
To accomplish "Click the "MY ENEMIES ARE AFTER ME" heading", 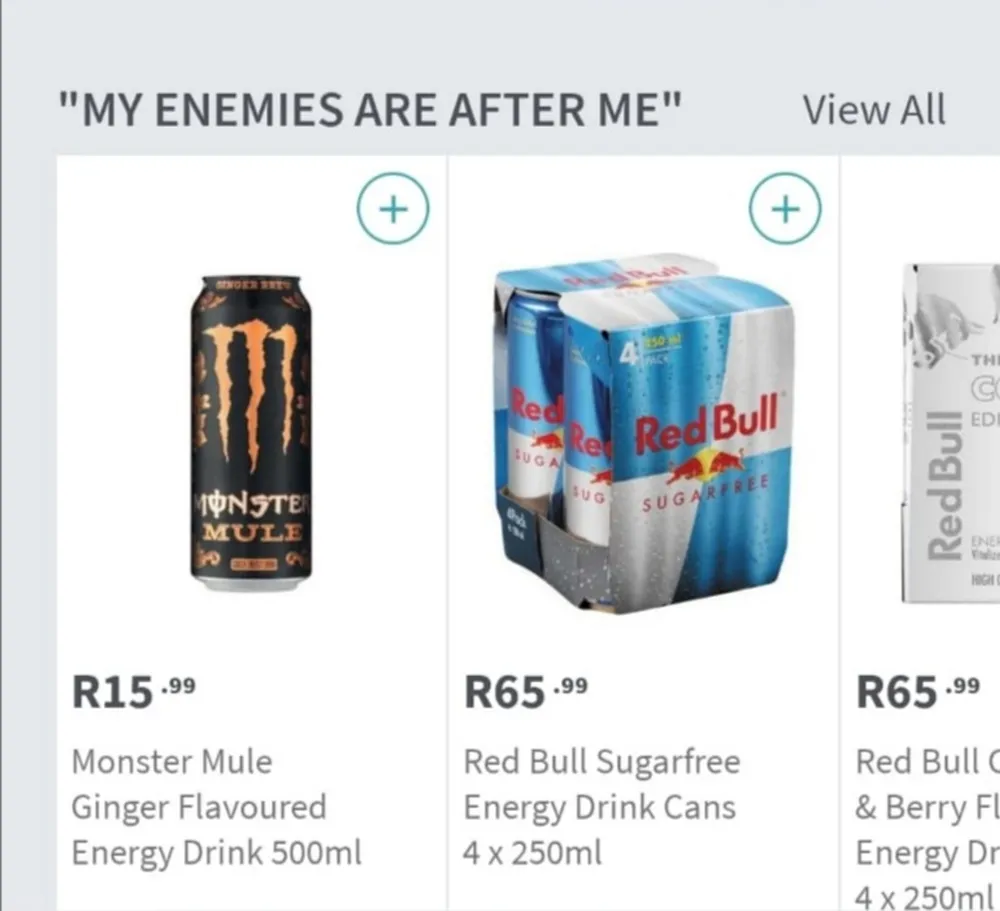I will pos(369,110).
